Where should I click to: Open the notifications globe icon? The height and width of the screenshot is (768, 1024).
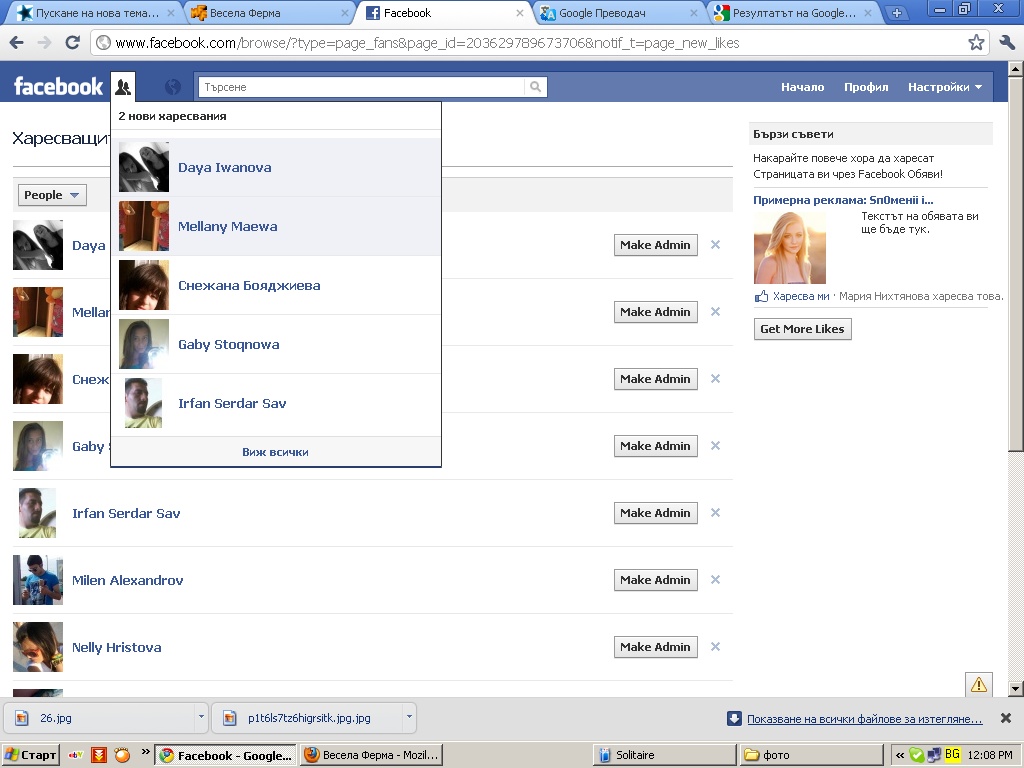point(172,87)
